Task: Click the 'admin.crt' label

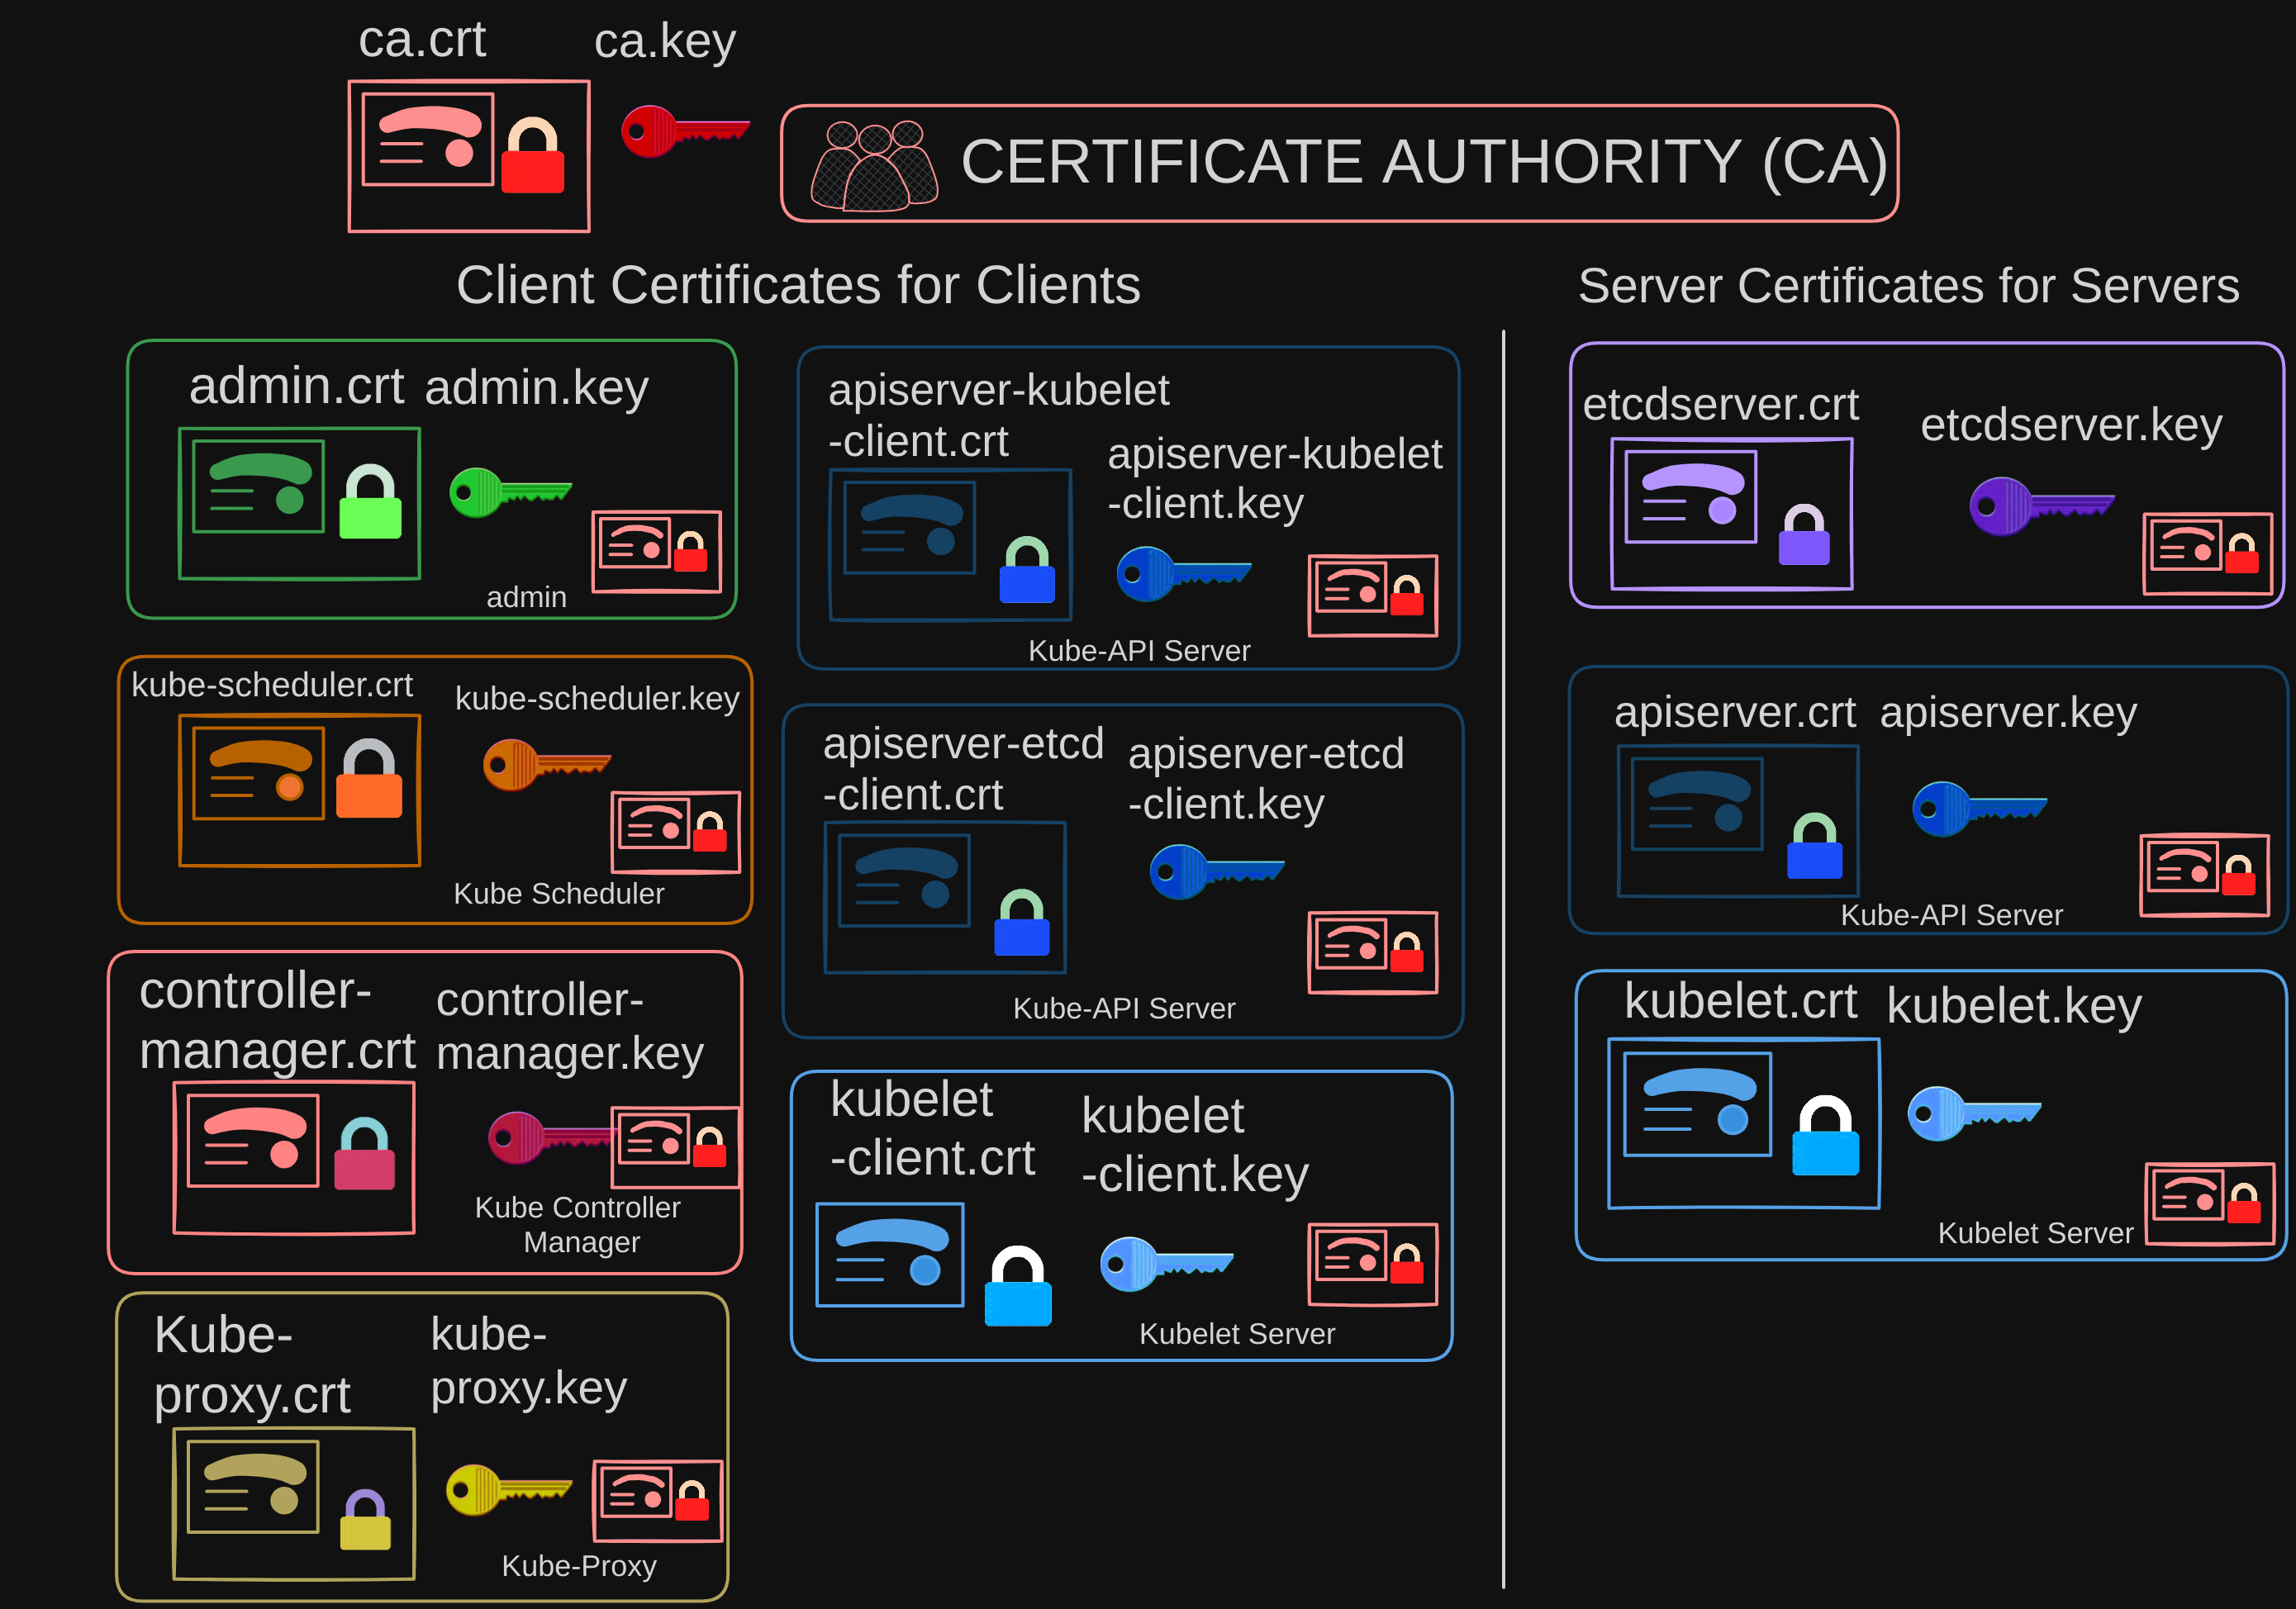Action: pos(296,386)
